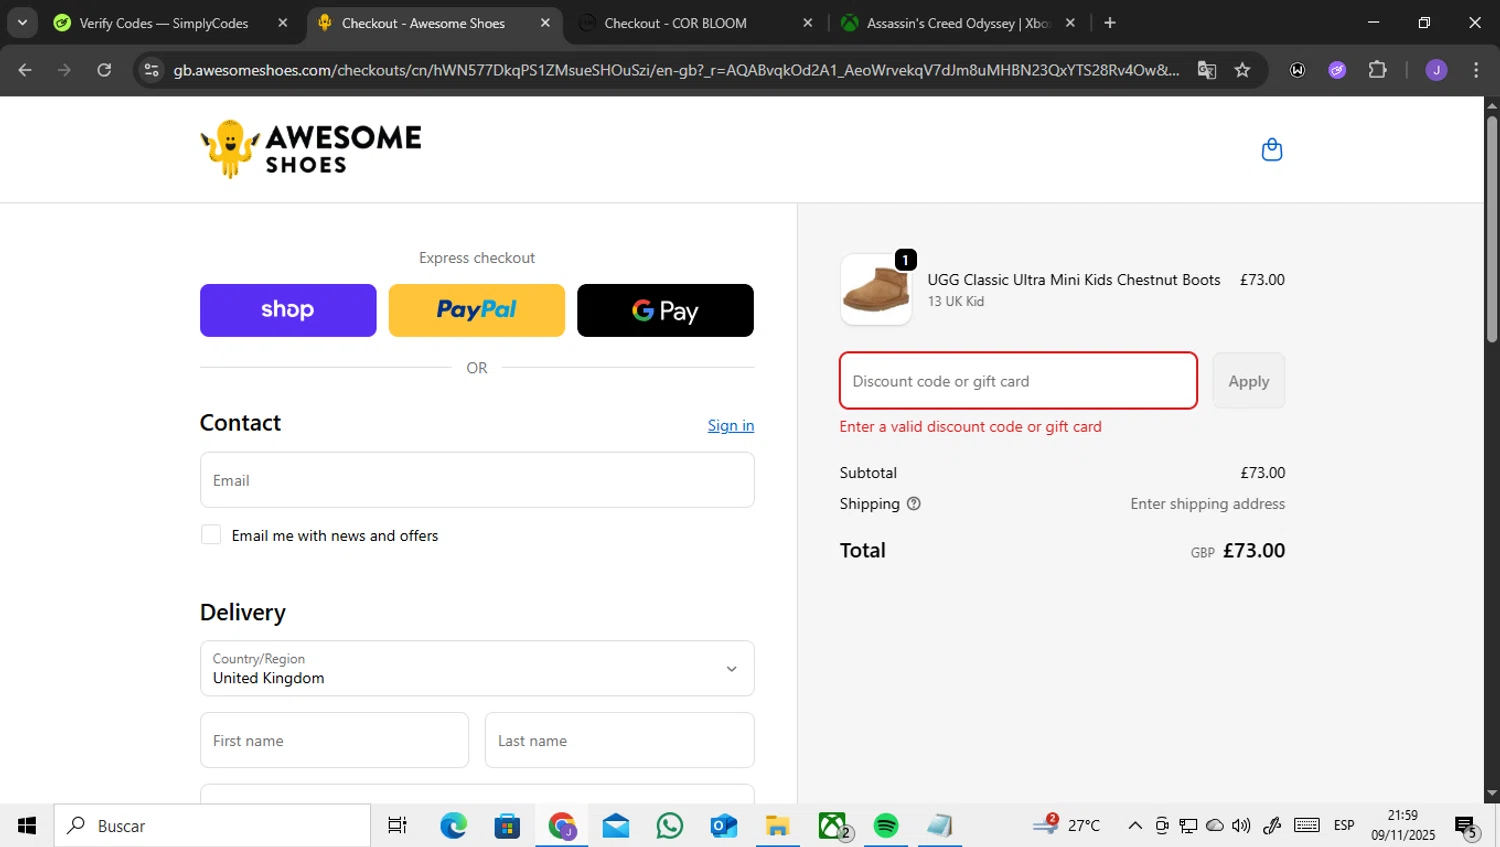The height and width of the screenshot is (847, 1500).
Task: Click the browser address bar URL
Action: click(x=676, y=70)
